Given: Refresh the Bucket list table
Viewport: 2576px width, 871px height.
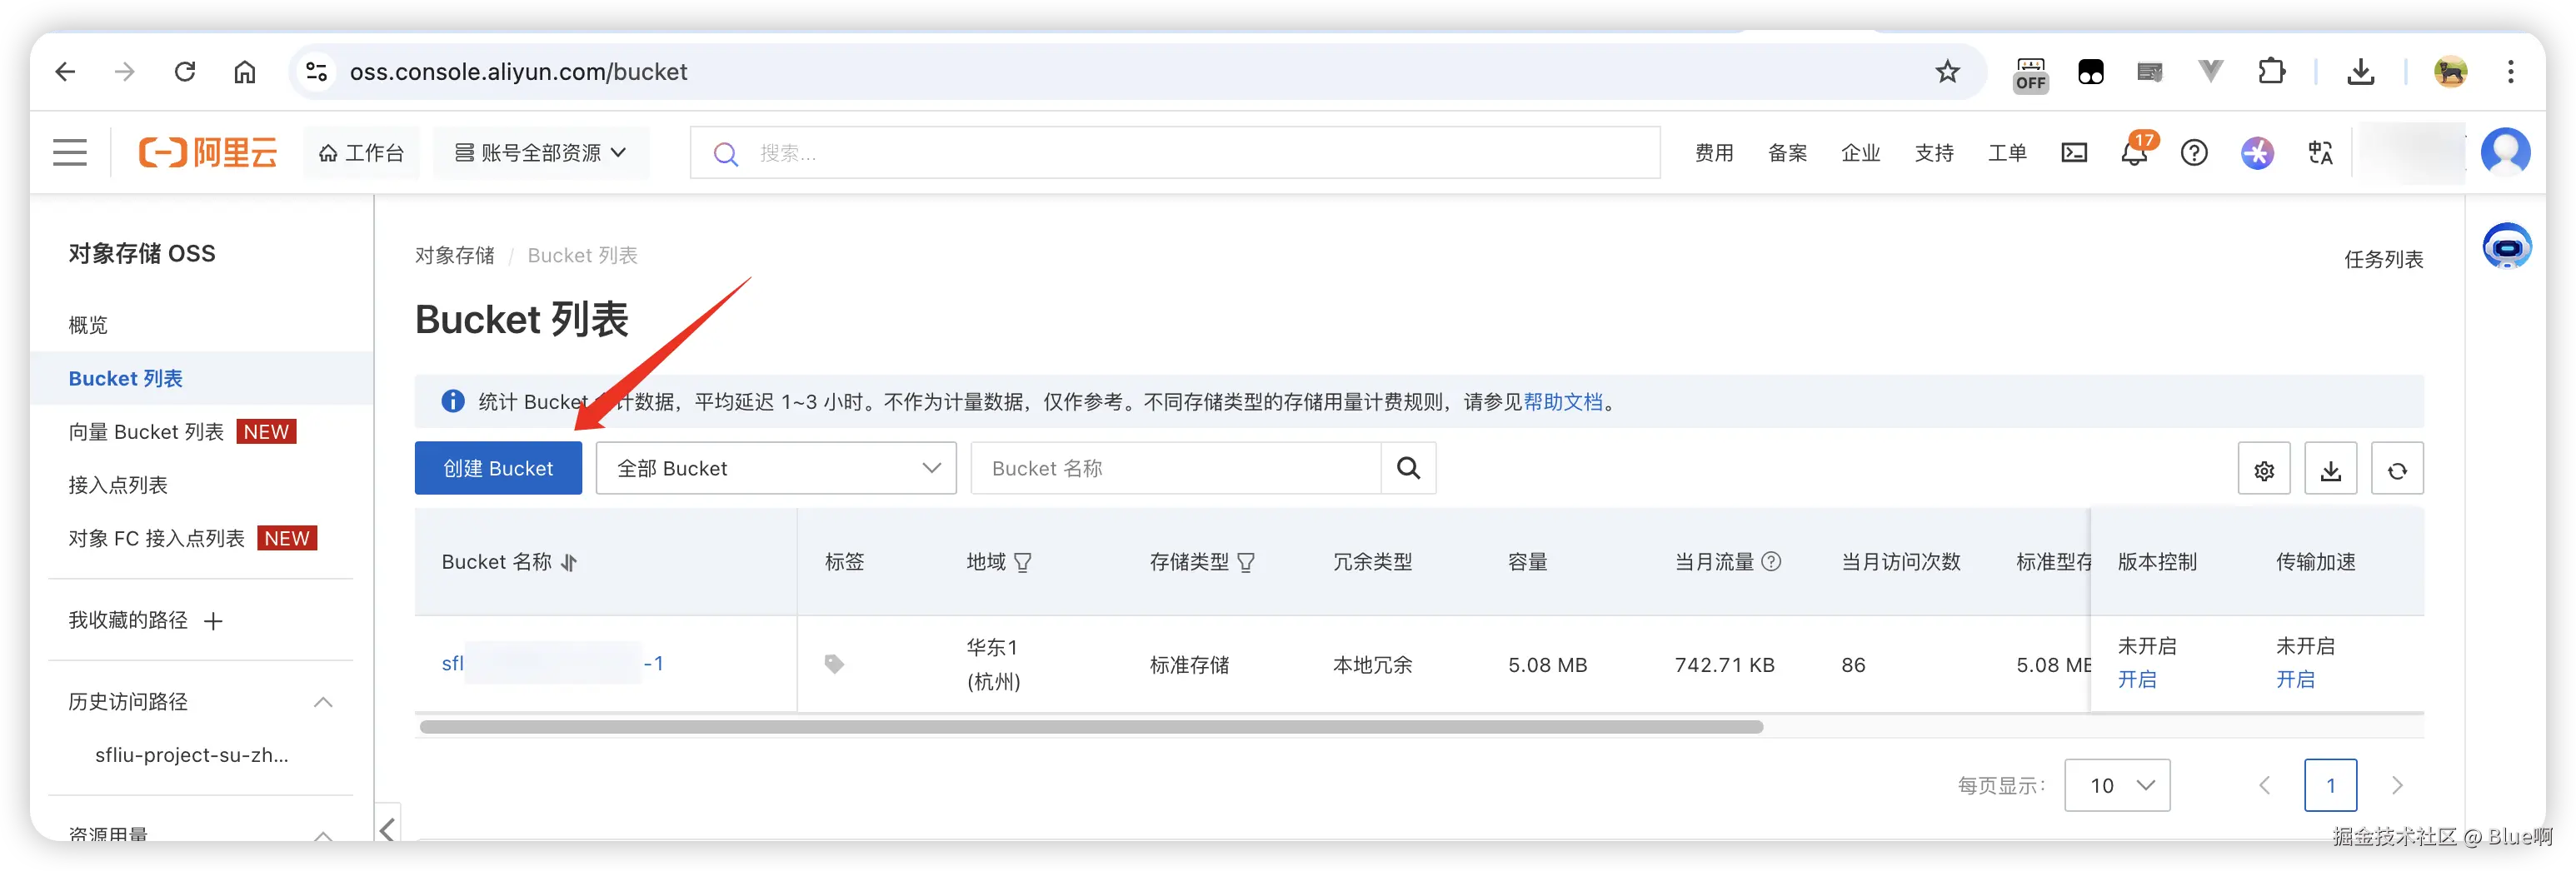Looking at the screenshot, I should point(2397,469).
